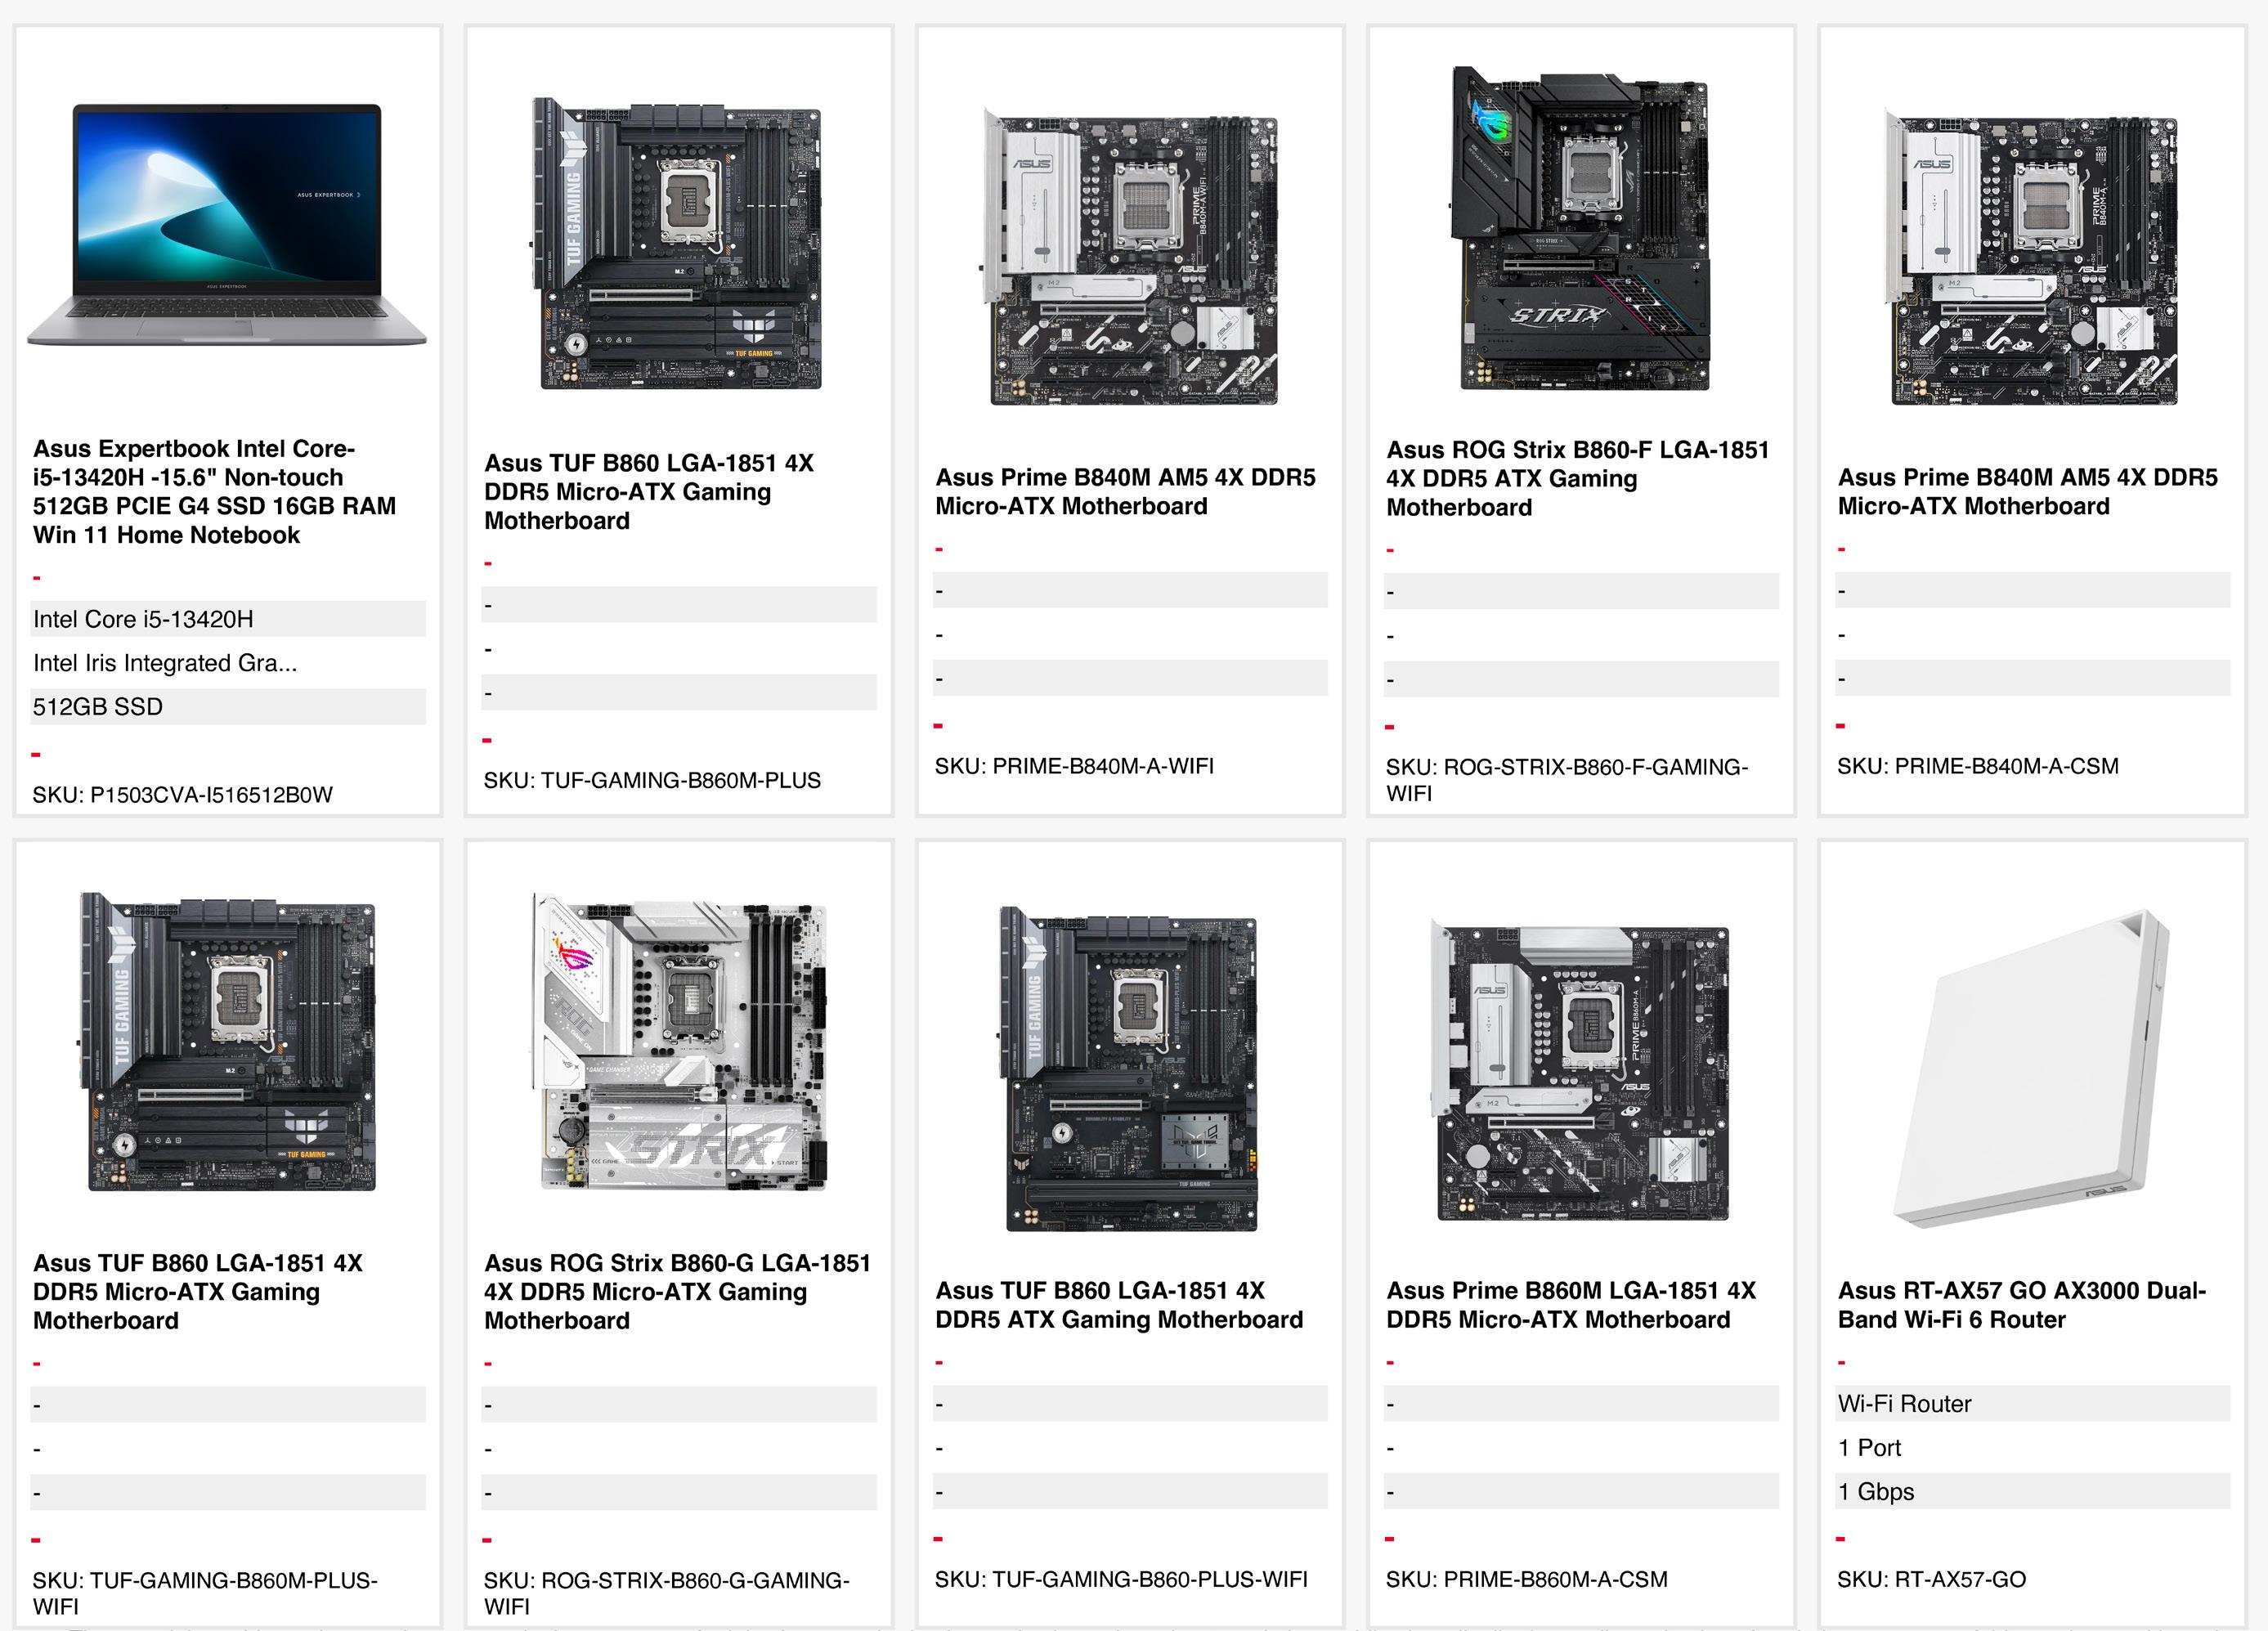Click the Asus ROG Strix B860-G title link
The height and width of the screenshot is (1631, 2268).
tap(677, 1291)
